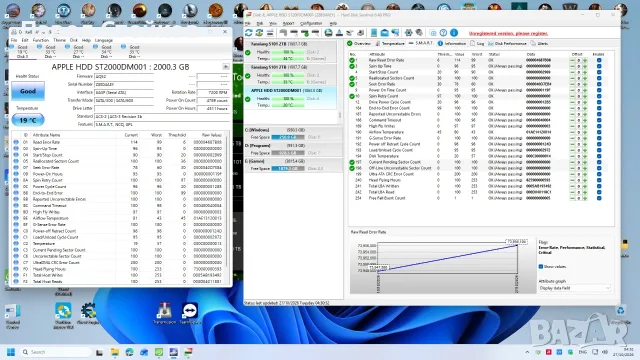640x360 pixels.
Task: Switch to the S.M.A.R.T. tab
Action: coord(421,43)
